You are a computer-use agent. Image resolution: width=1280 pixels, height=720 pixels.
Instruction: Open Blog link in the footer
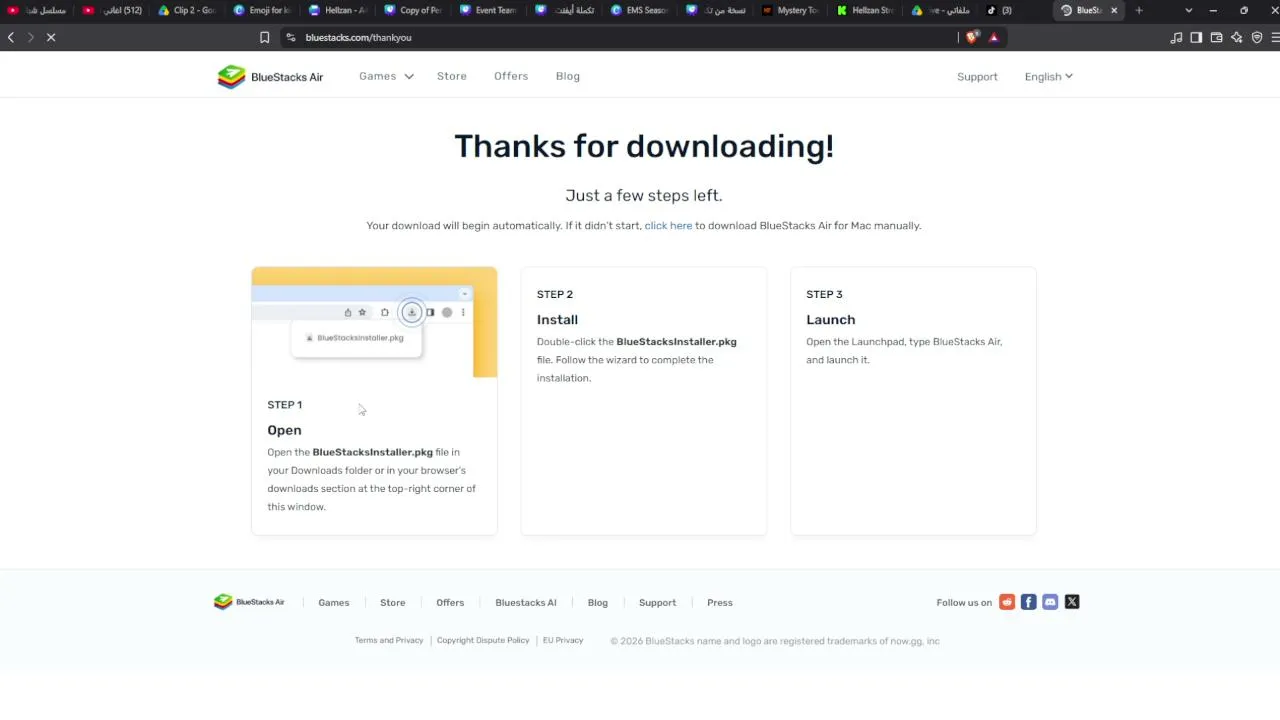click(598, 603)
